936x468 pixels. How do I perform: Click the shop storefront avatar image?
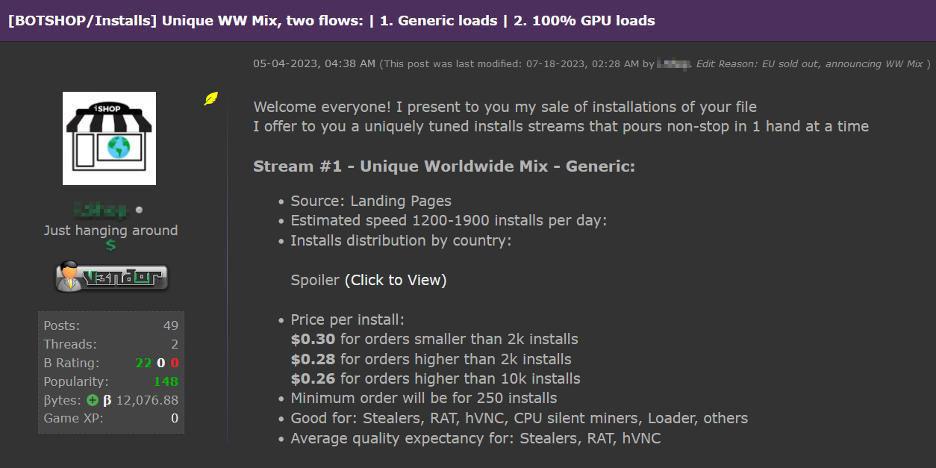click(109, 138)
